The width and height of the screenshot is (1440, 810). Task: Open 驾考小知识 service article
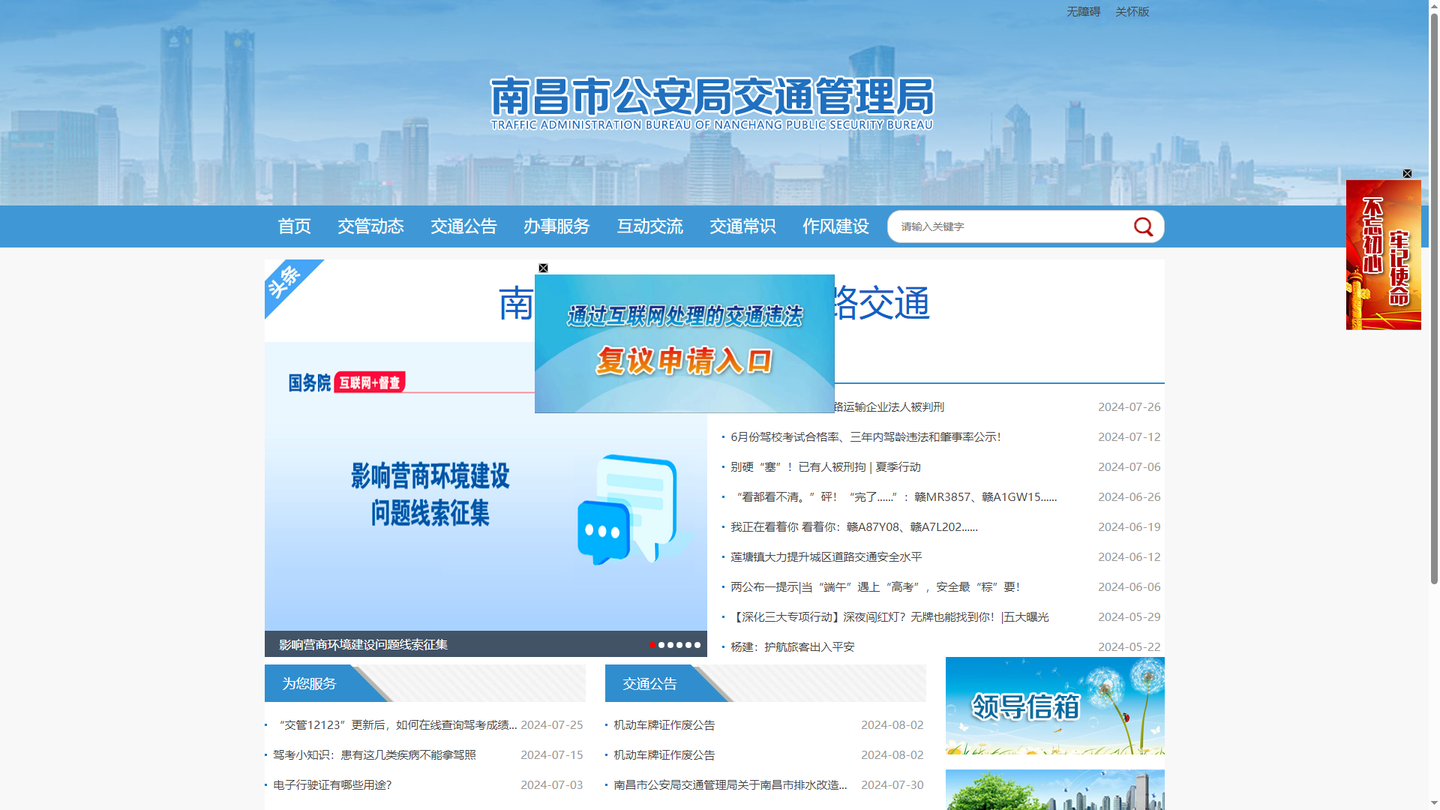coord(374,755)
